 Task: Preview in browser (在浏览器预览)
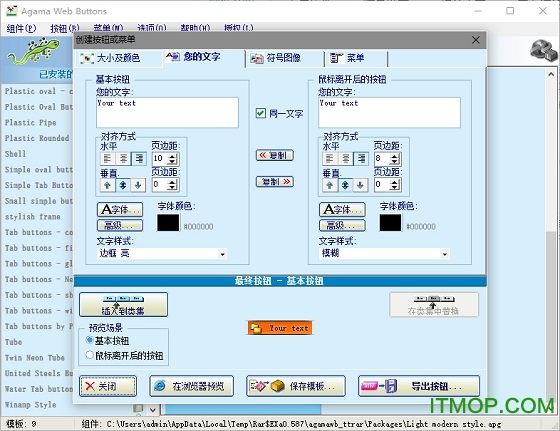(x=191, y=386)
